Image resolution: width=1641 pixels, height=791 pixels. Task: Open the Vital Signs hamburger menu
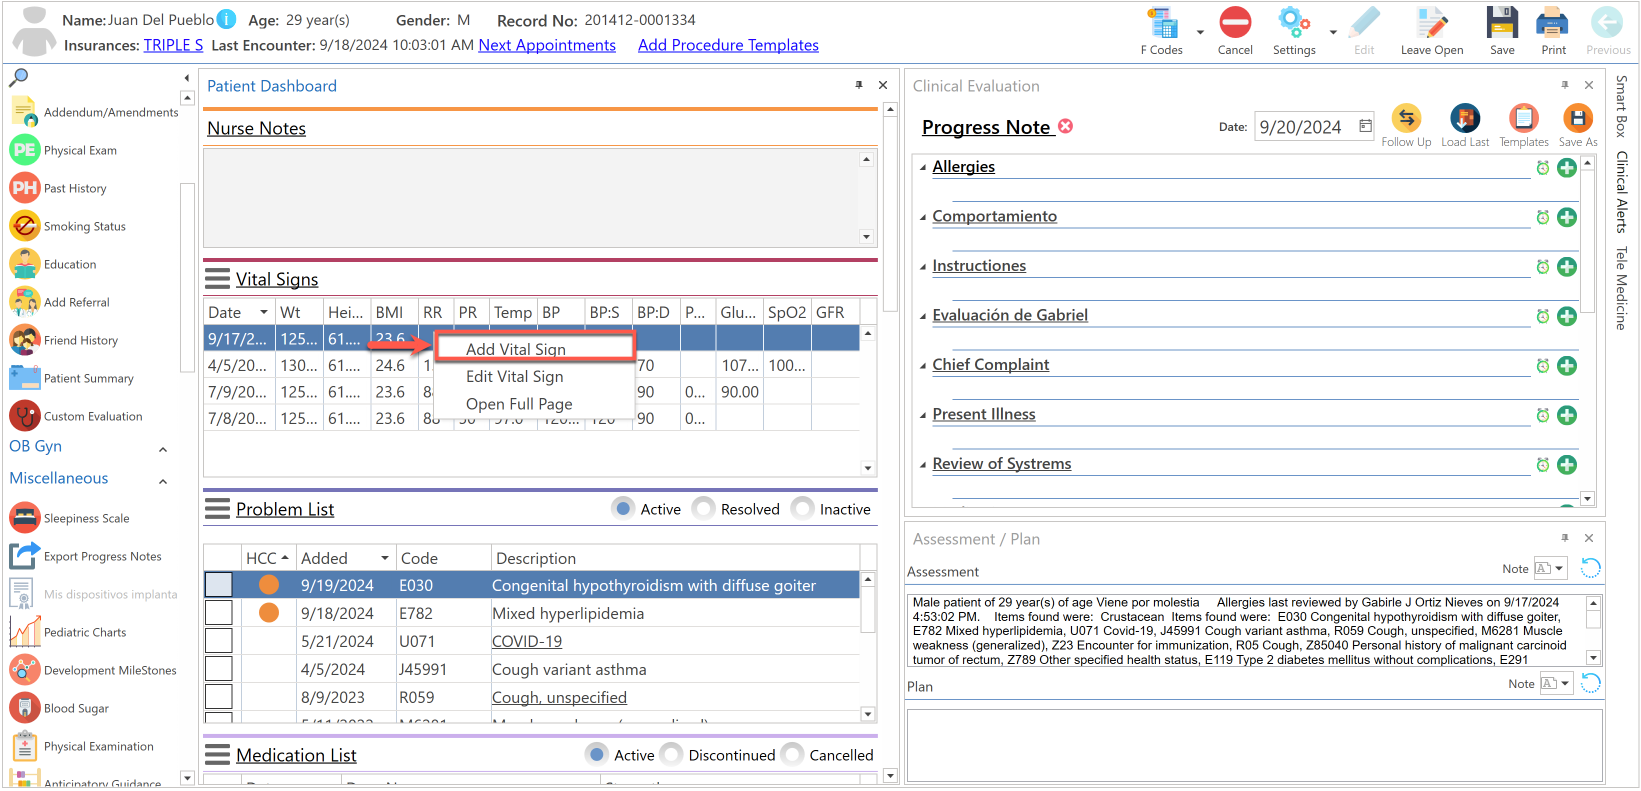217,279
